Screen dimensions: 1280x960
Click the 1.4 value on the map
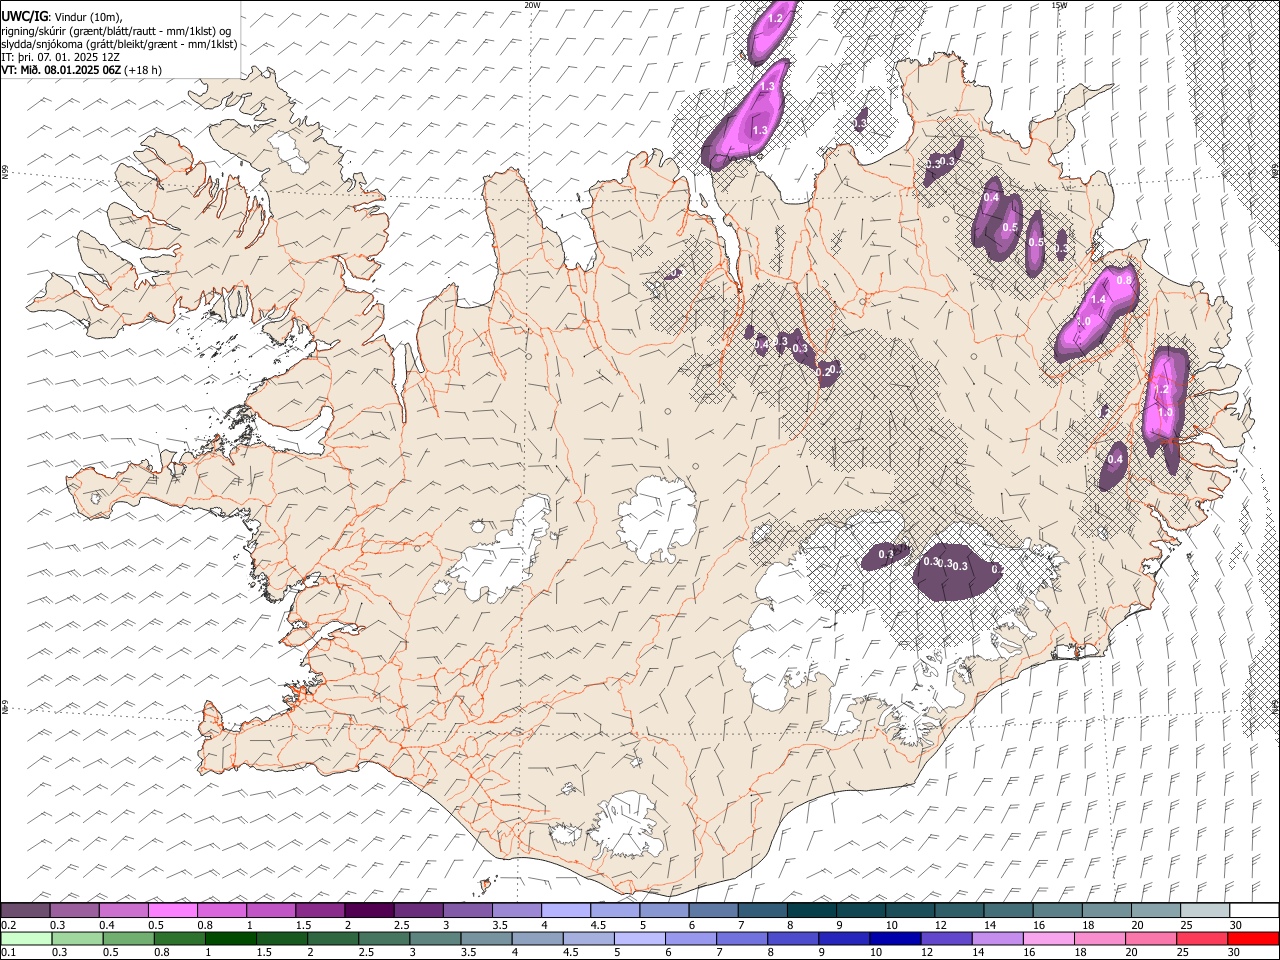tap(1098, 299)
